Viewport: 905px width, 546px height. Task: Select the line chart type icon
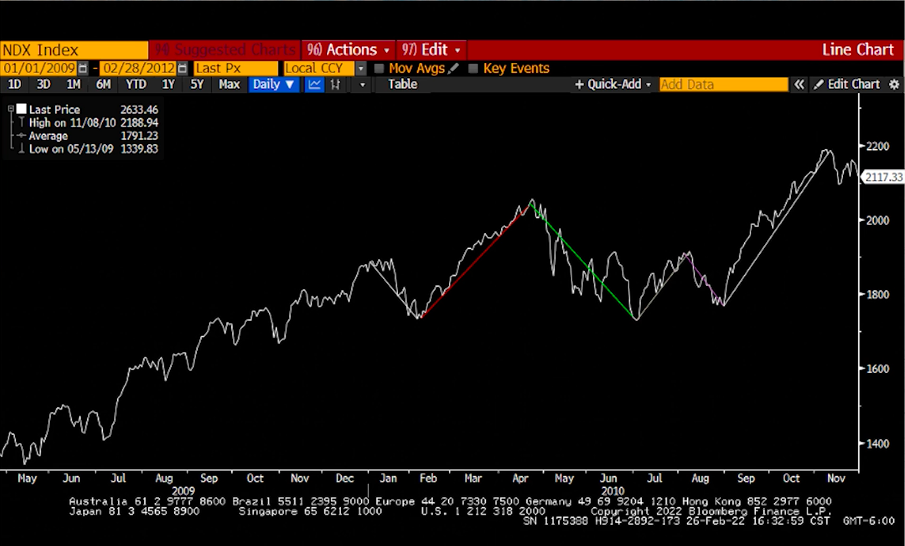[315, 85]
